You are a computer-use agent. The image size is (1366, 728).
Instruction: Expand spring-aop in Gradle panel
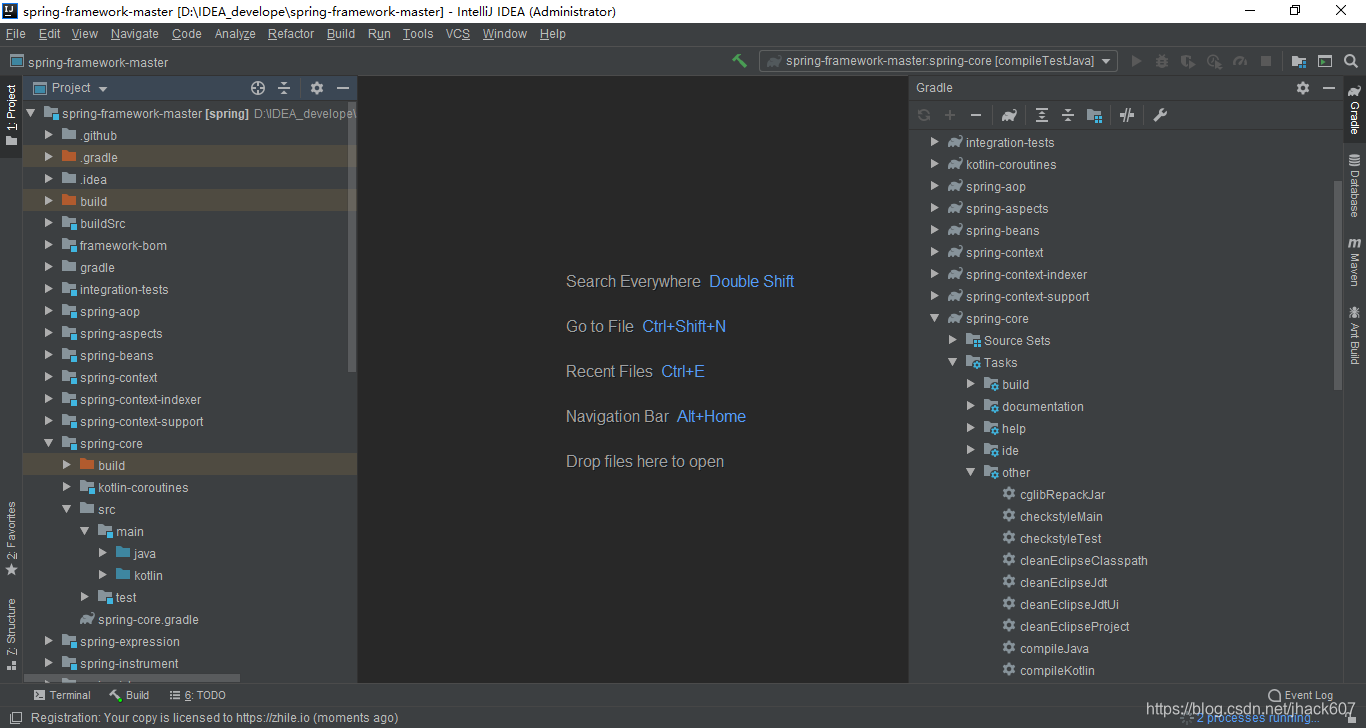coord(934,186)
